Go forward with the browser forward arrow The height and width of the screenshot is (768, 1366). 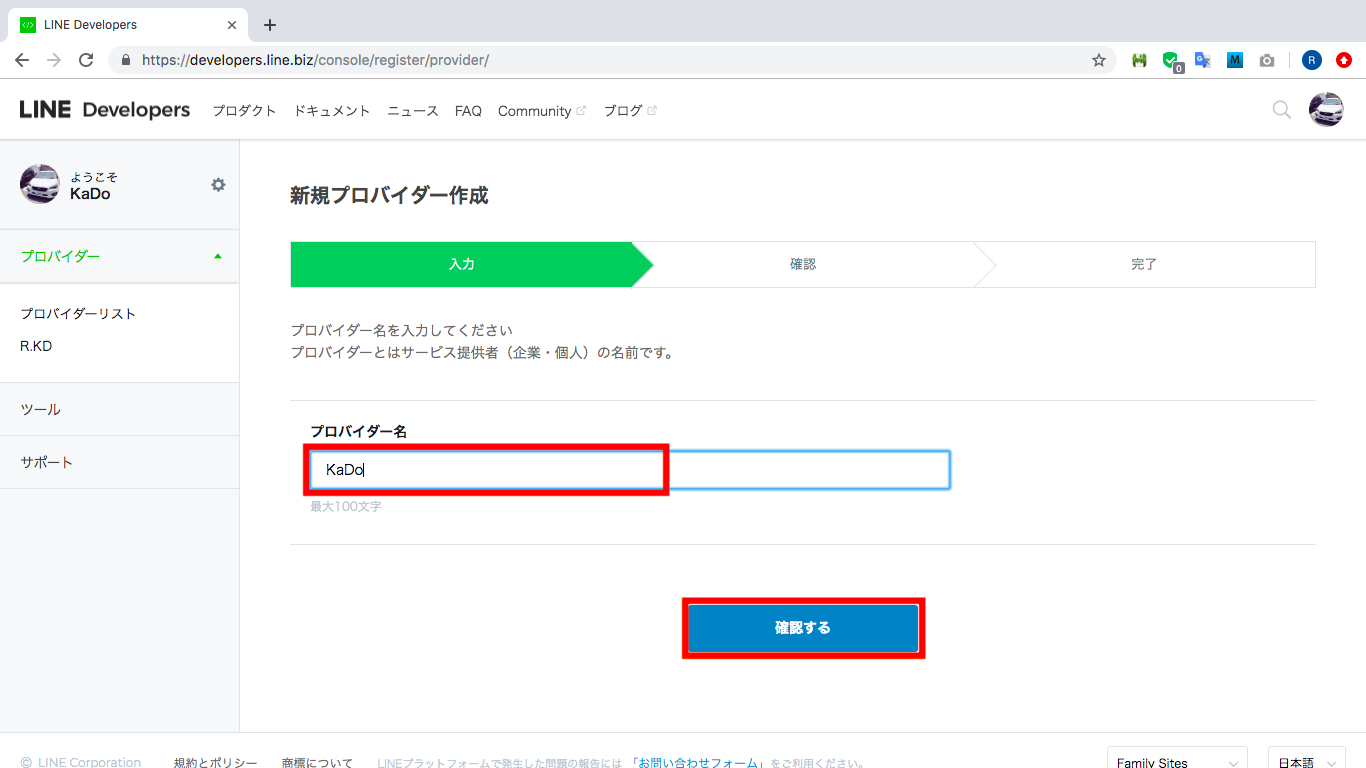pos(54,60)
